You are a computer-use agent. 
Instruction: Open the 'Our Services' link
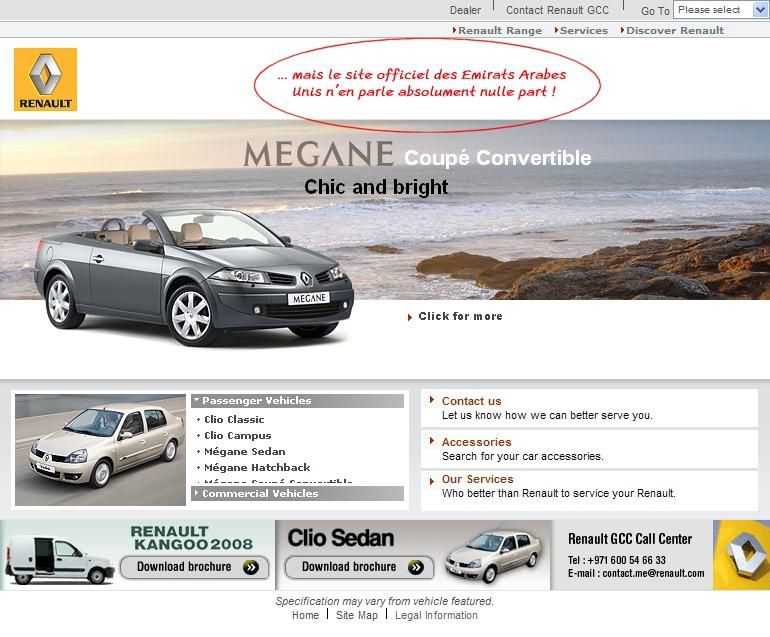(477, 479)
